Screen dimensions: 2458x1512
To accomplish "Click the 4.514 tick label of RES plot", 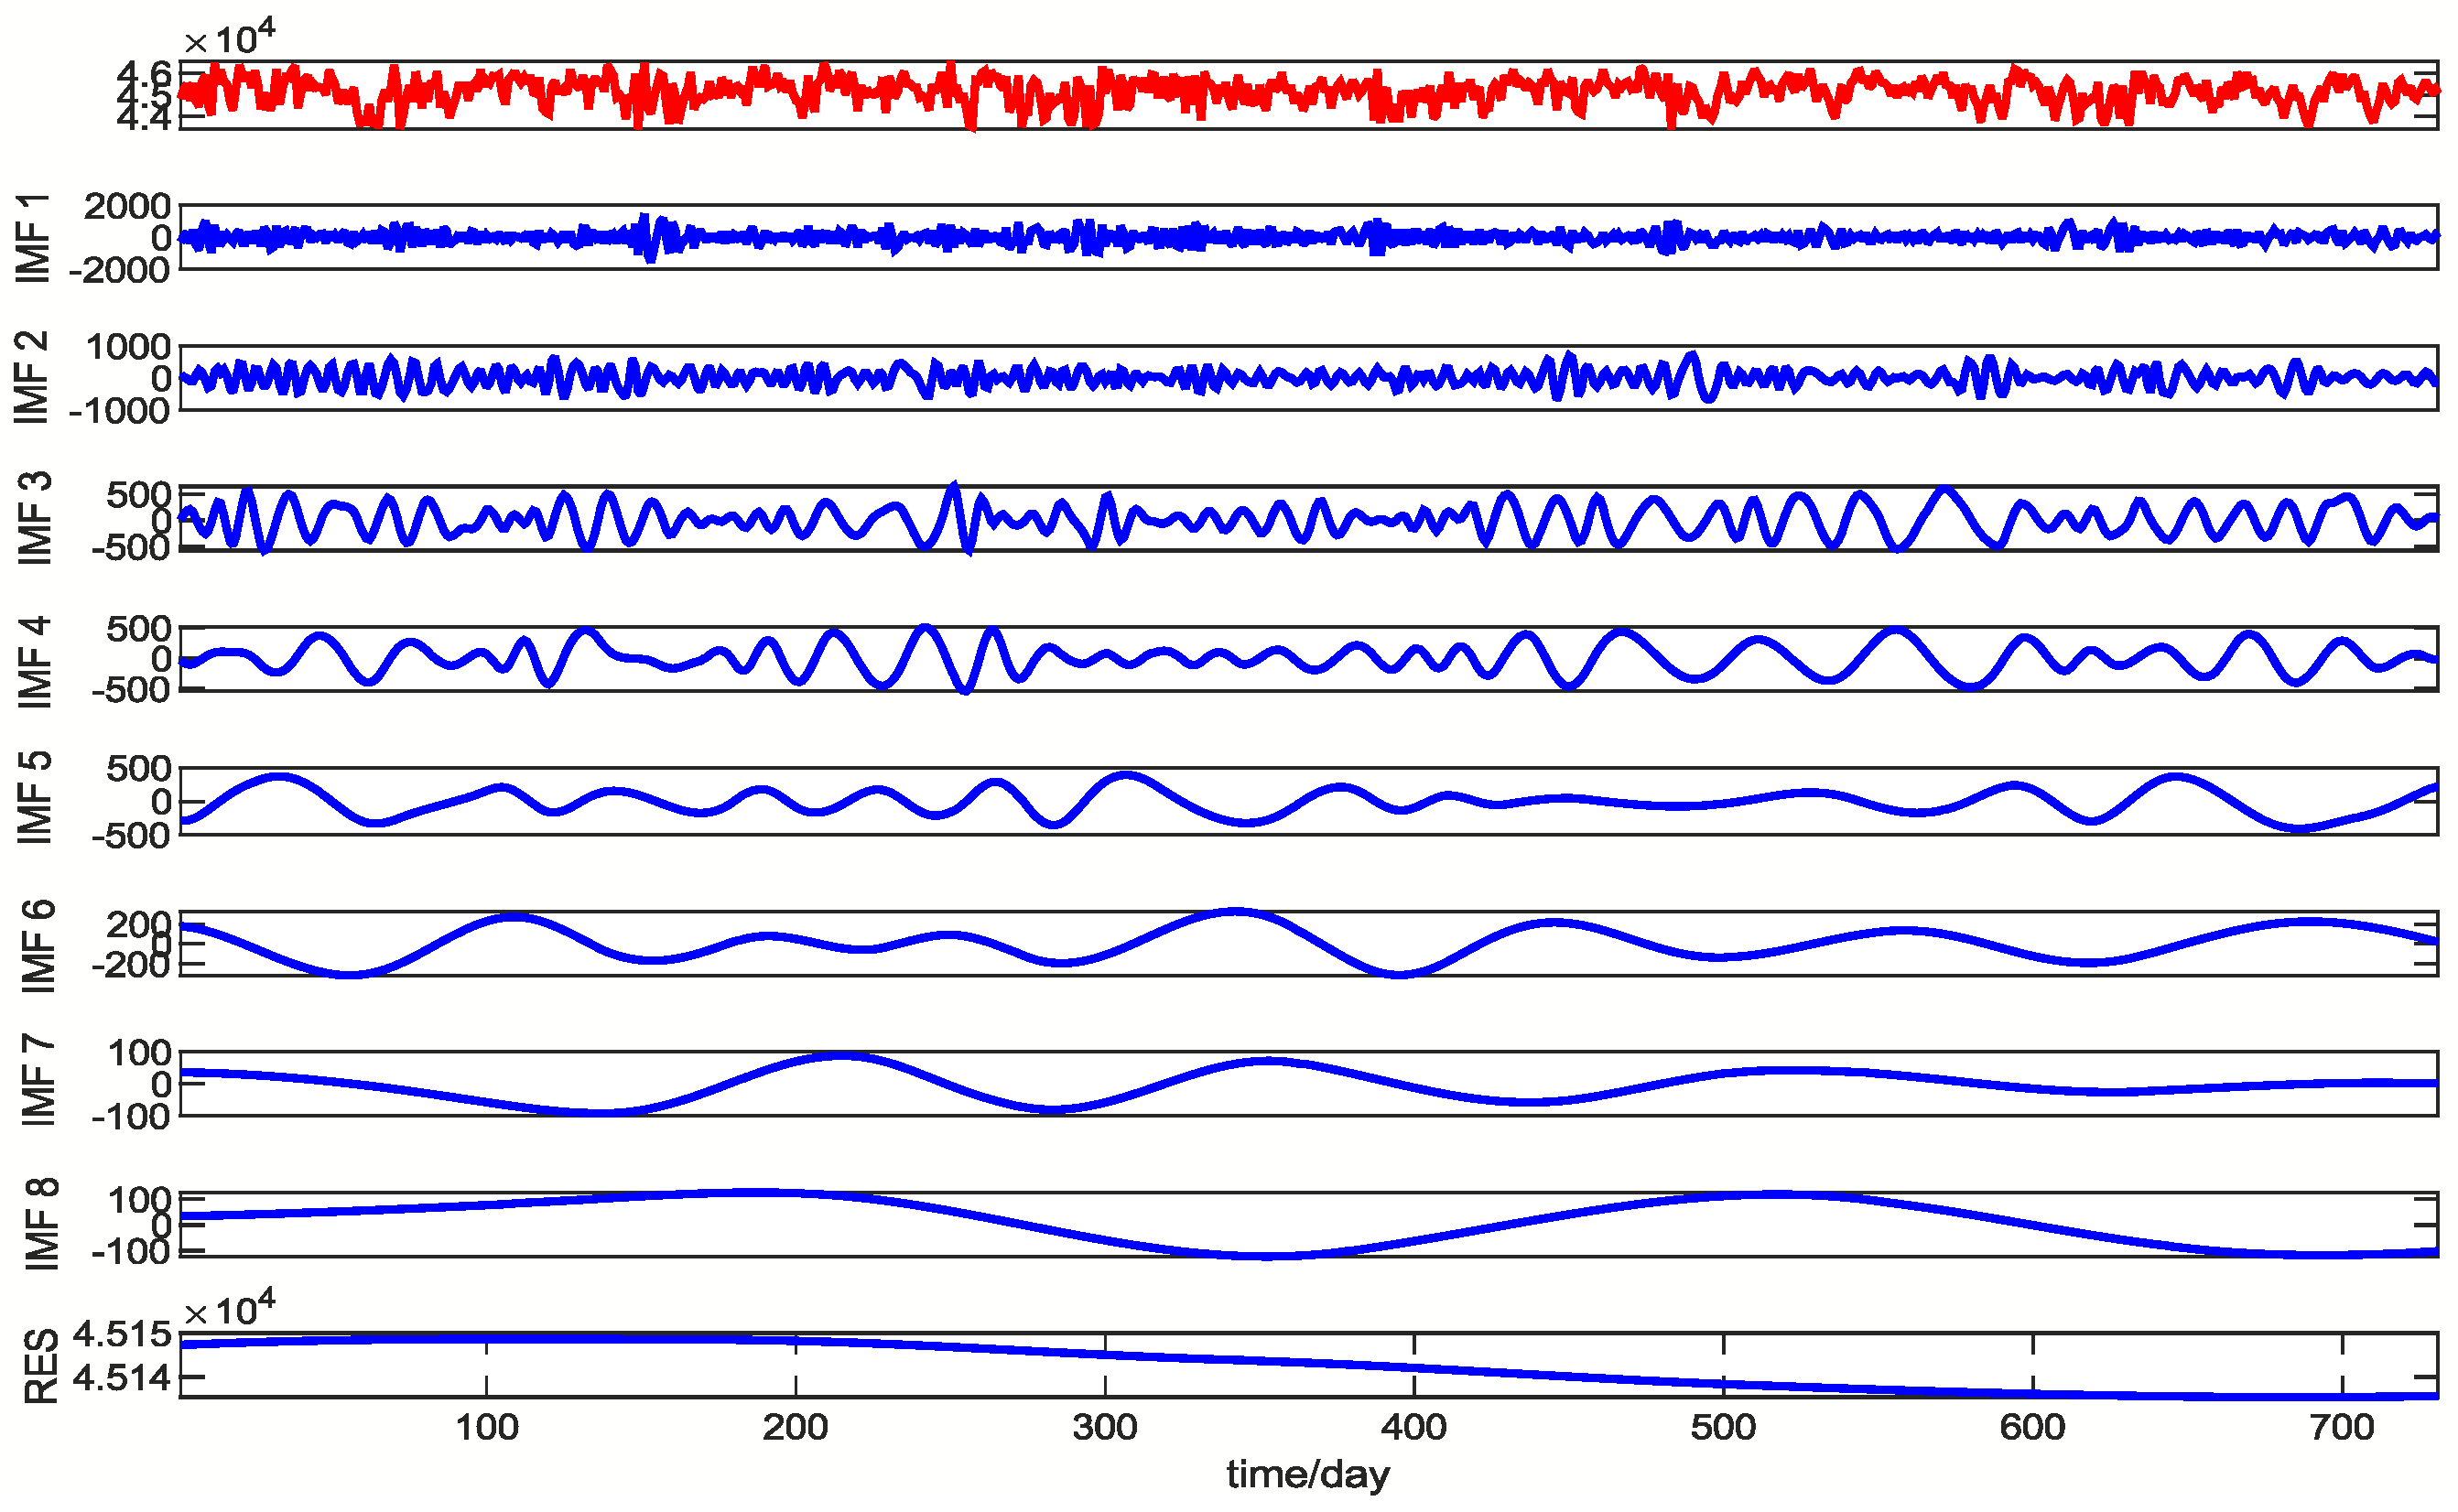I will 122,1378.
